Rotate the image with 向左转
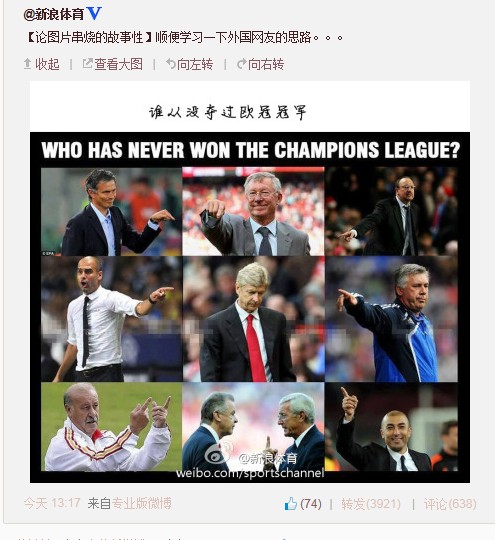This screenshot has width=495, height=540. (195, 64)
